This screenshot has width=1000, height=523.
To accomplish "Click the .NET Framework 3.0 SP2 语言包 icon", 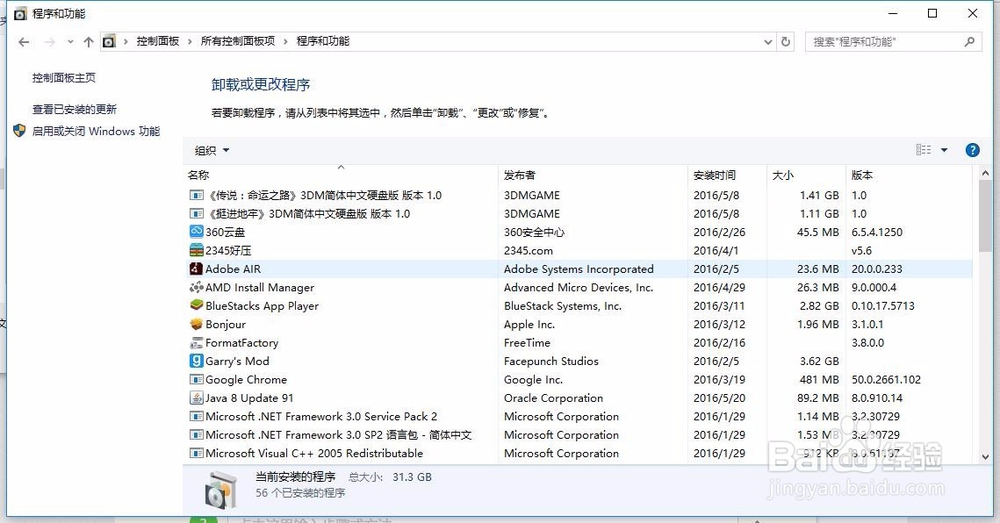I will (196, 435).
